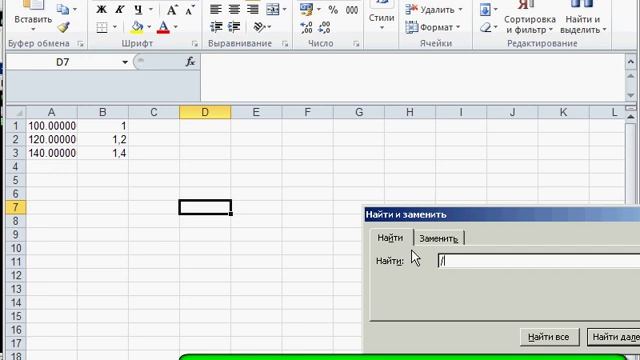Open the Name Box dropdown

[x=125, y=62]
